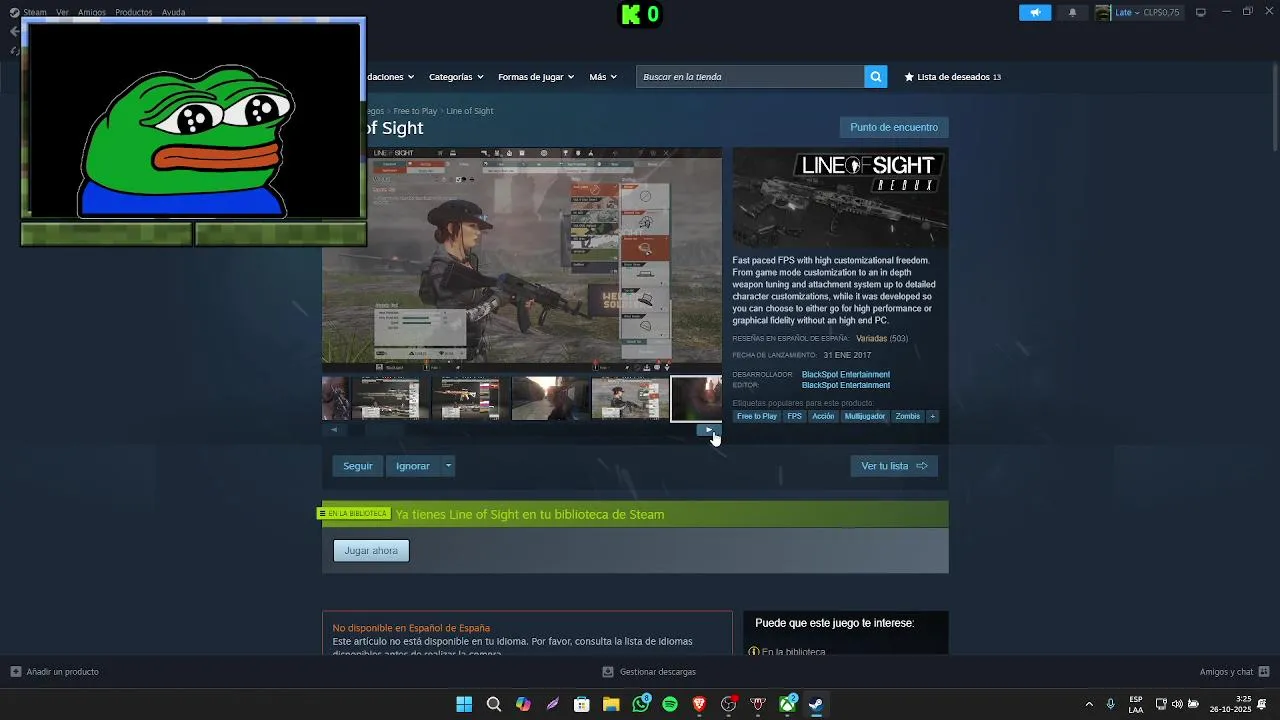Open Xbox app from the taskbar
Viewport: 1280px width, 720px height.
[x=787, y=704]
